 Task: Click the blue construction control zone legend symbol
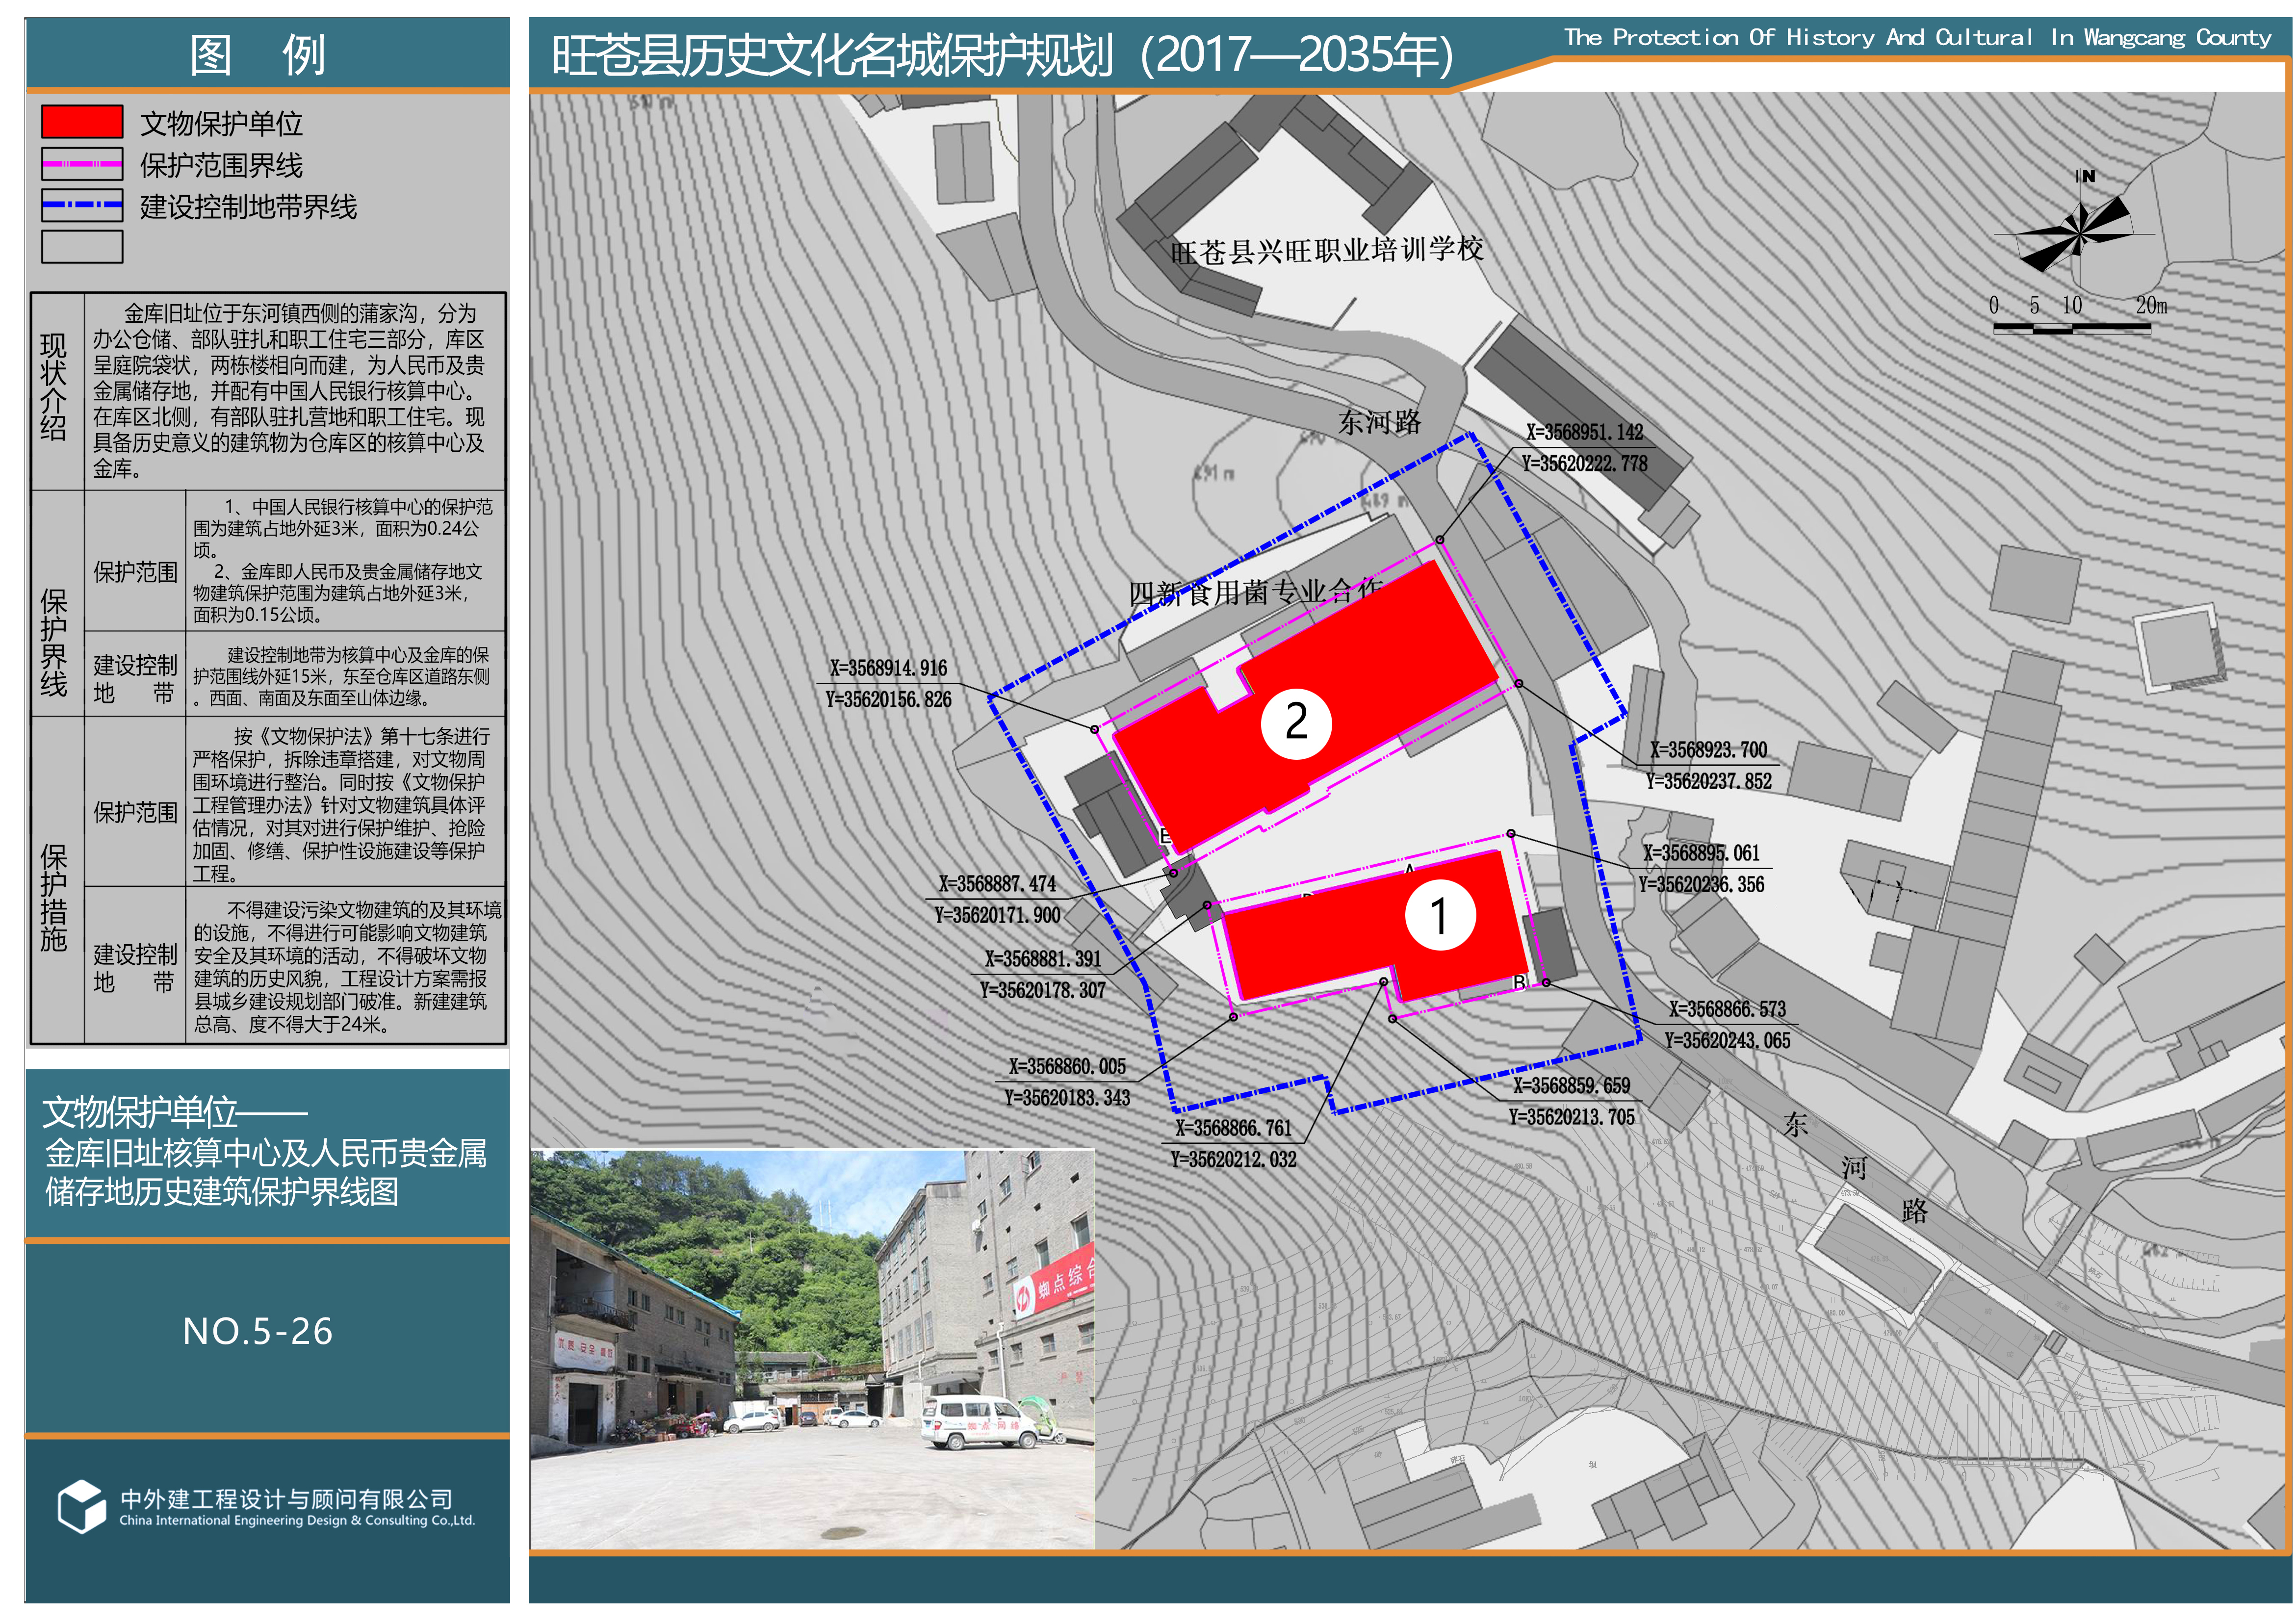click(x=82, y=205)
